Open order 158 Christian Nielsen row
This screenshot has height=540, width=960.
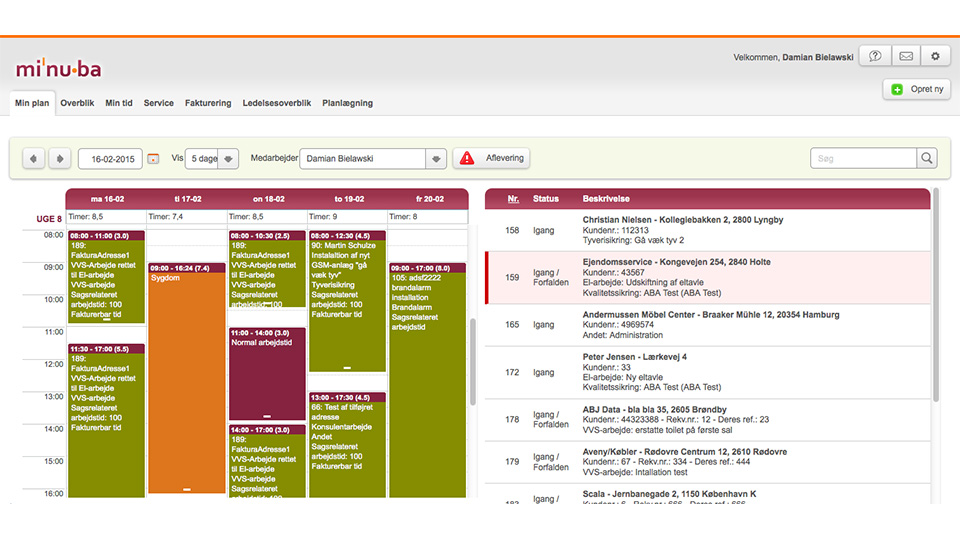point(708,230)
